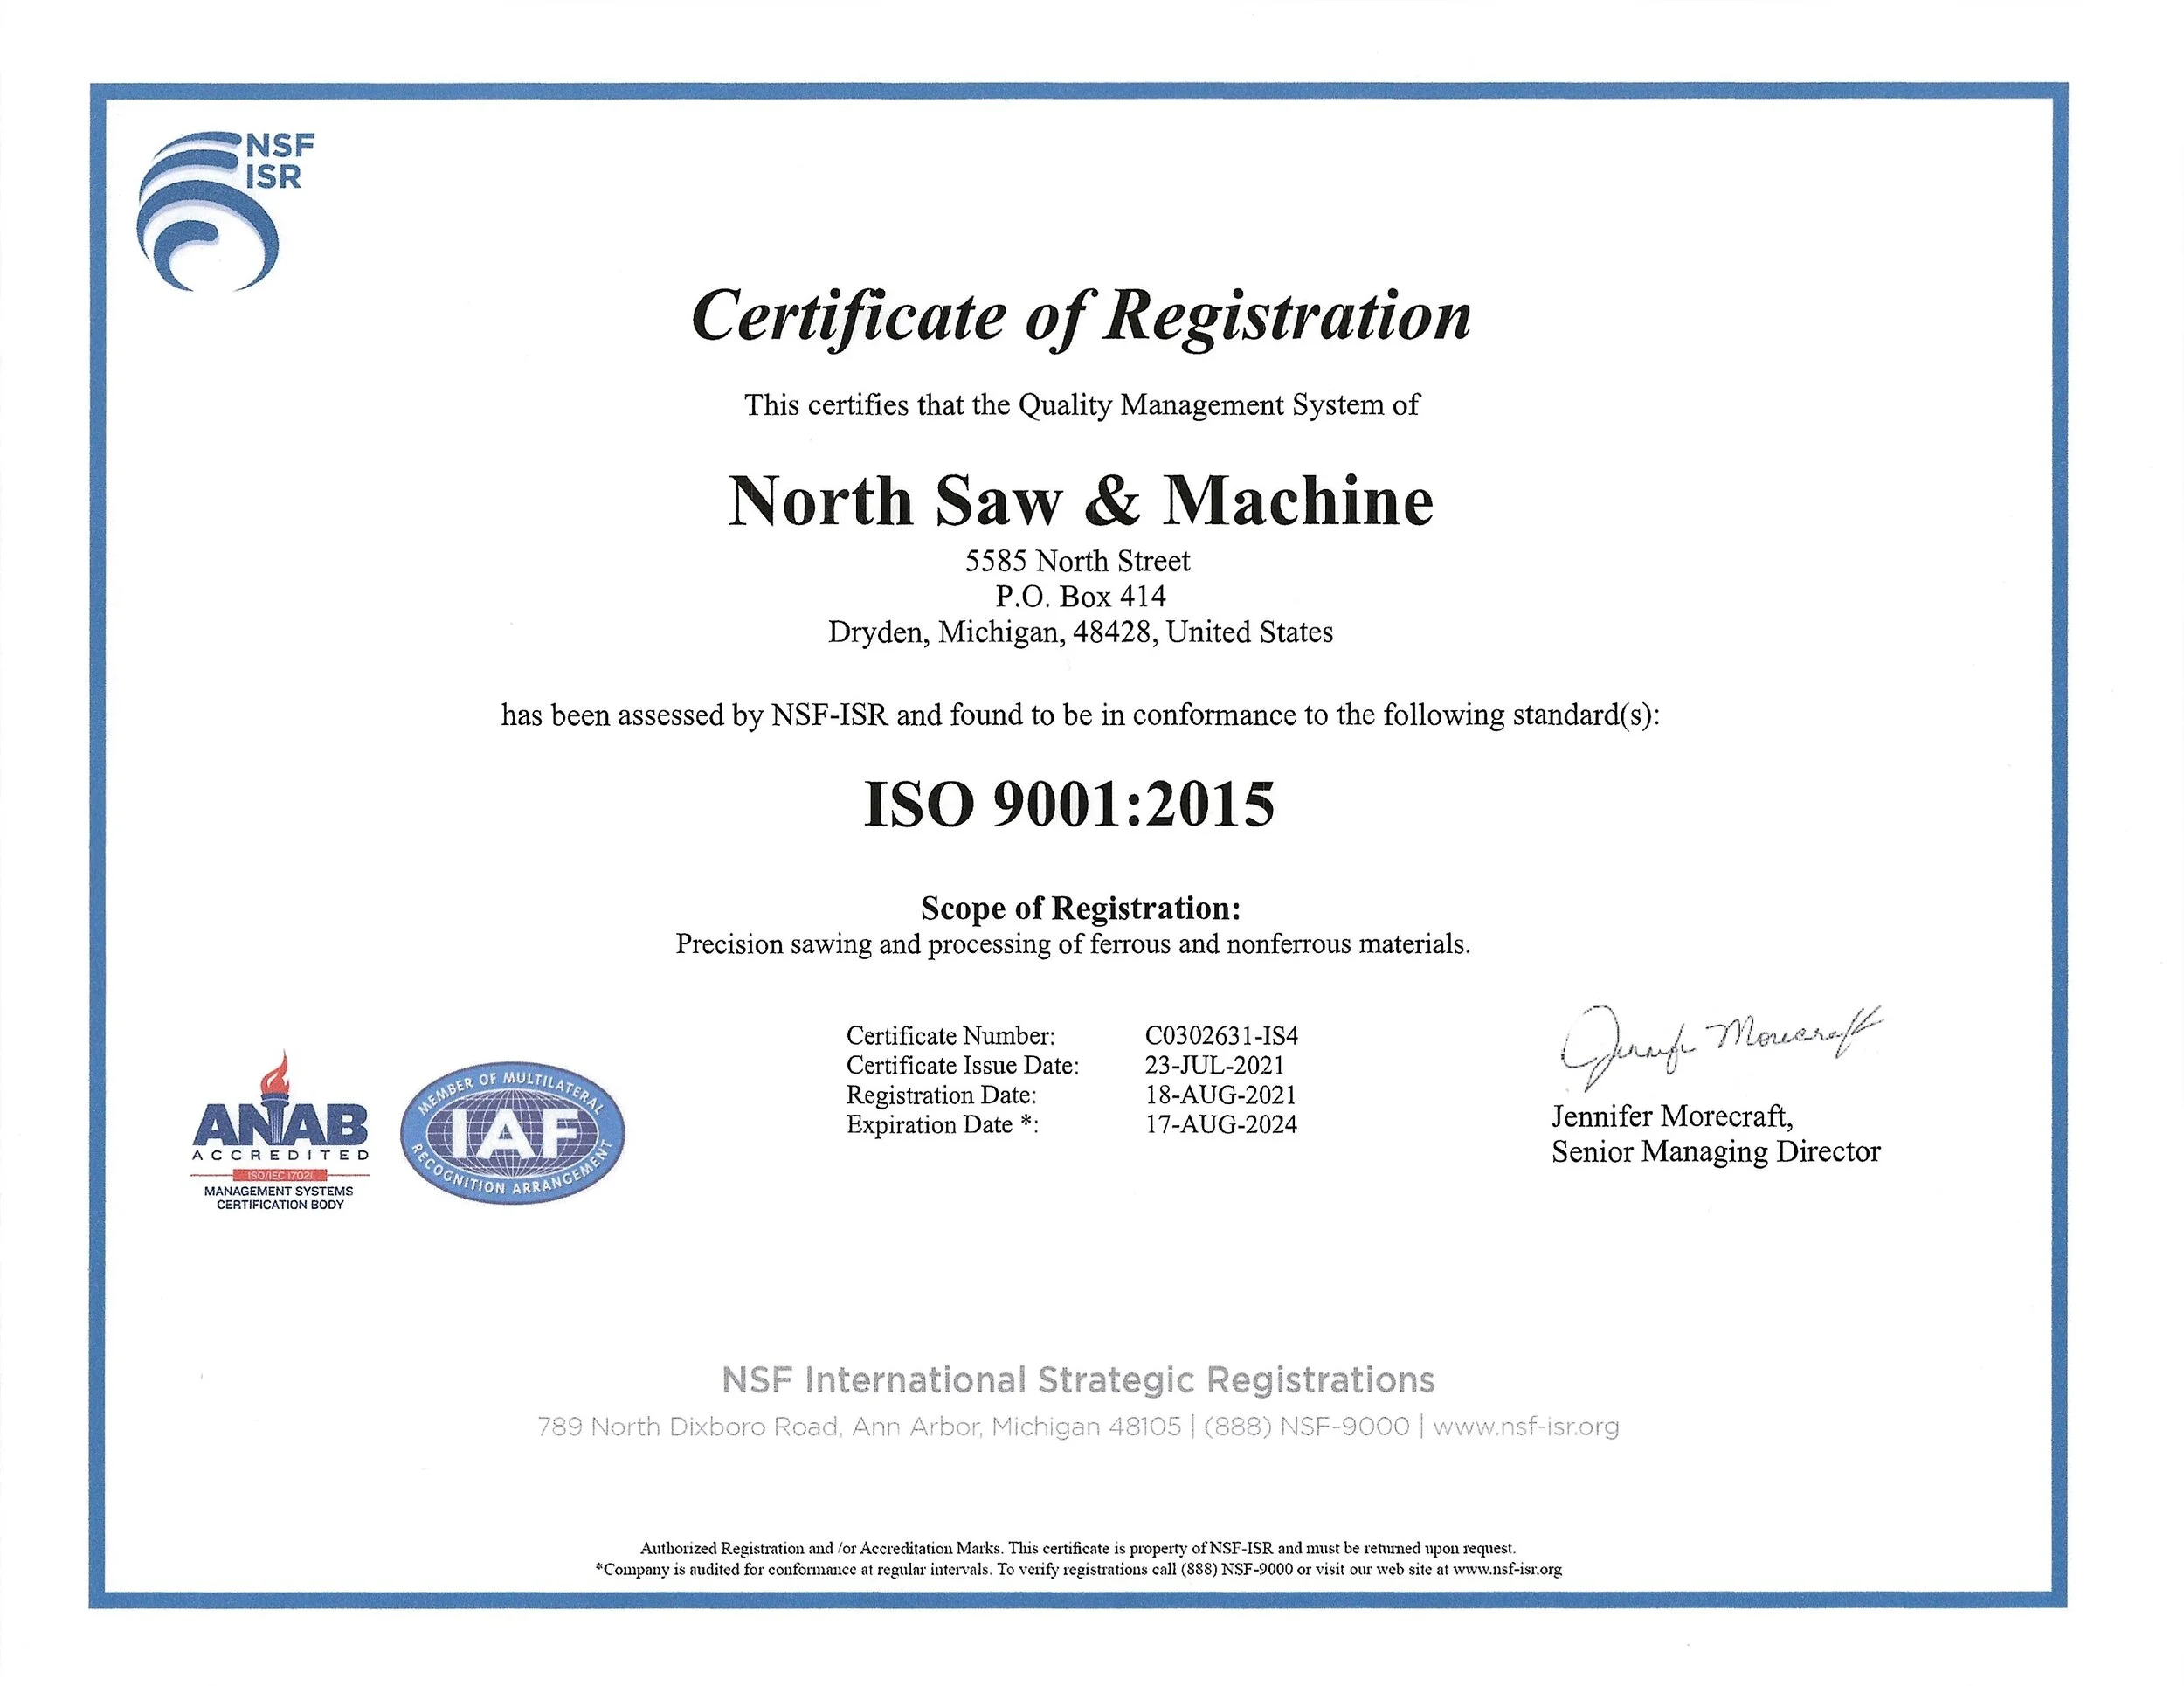The height and width of the screenshot is (1686, 2184).
Task: Click the (888) NSF-9000 phone number
Action: tap(1306, 1427)
